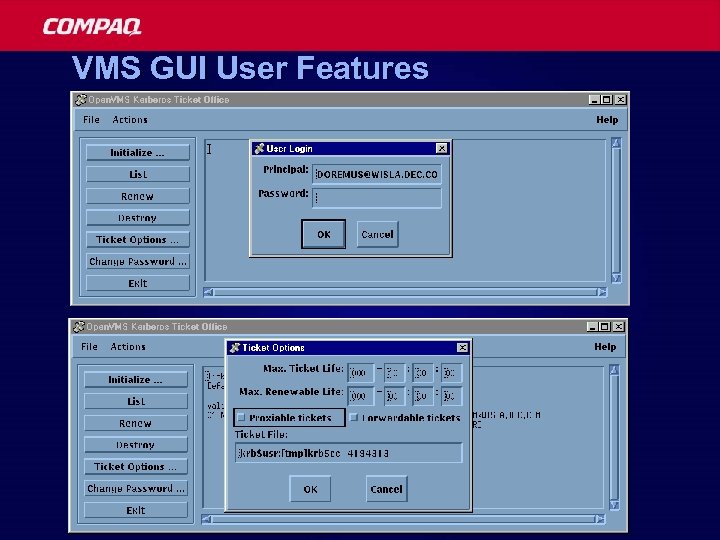Click scroll down arrow in lower window
The image size is (720, 540).
[614, 506]
